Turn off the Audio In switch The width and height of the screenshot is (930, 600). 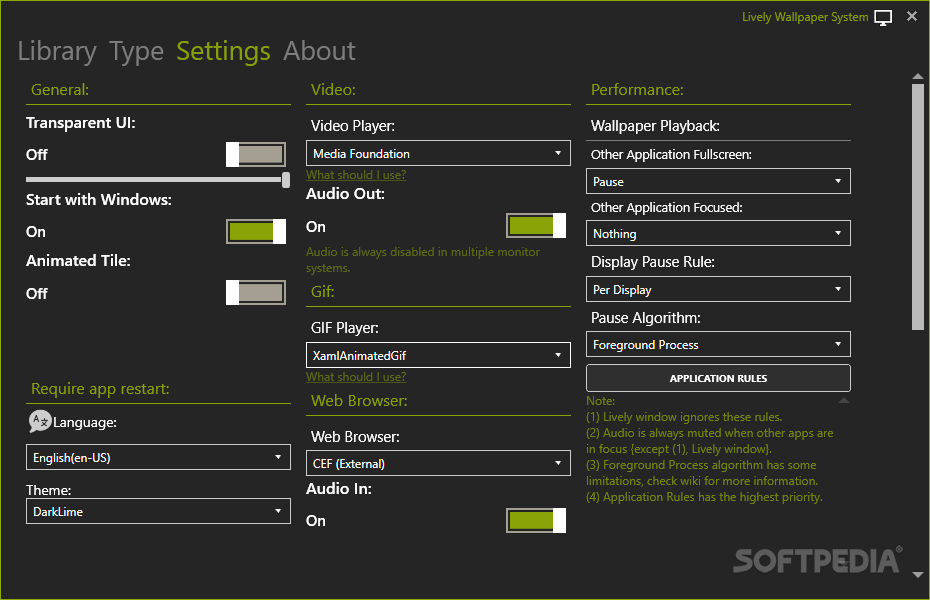536,520
